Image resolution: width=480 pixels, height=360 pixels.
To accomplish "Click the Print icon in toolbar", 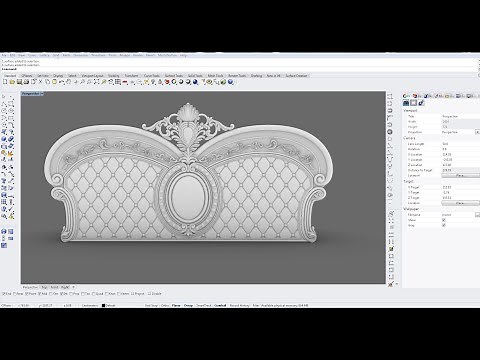I will [26, 82].
